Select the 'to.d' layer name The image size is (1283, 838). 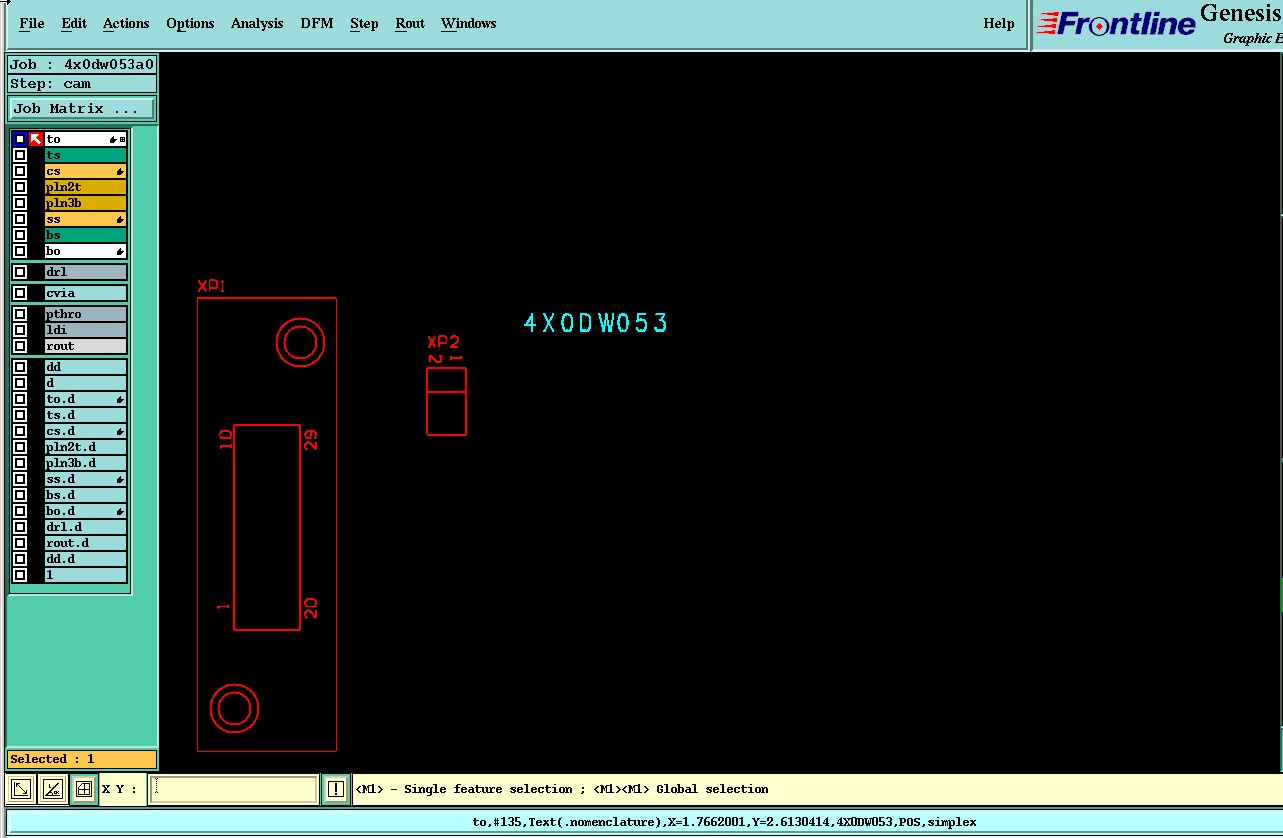(x=86, y=399)
